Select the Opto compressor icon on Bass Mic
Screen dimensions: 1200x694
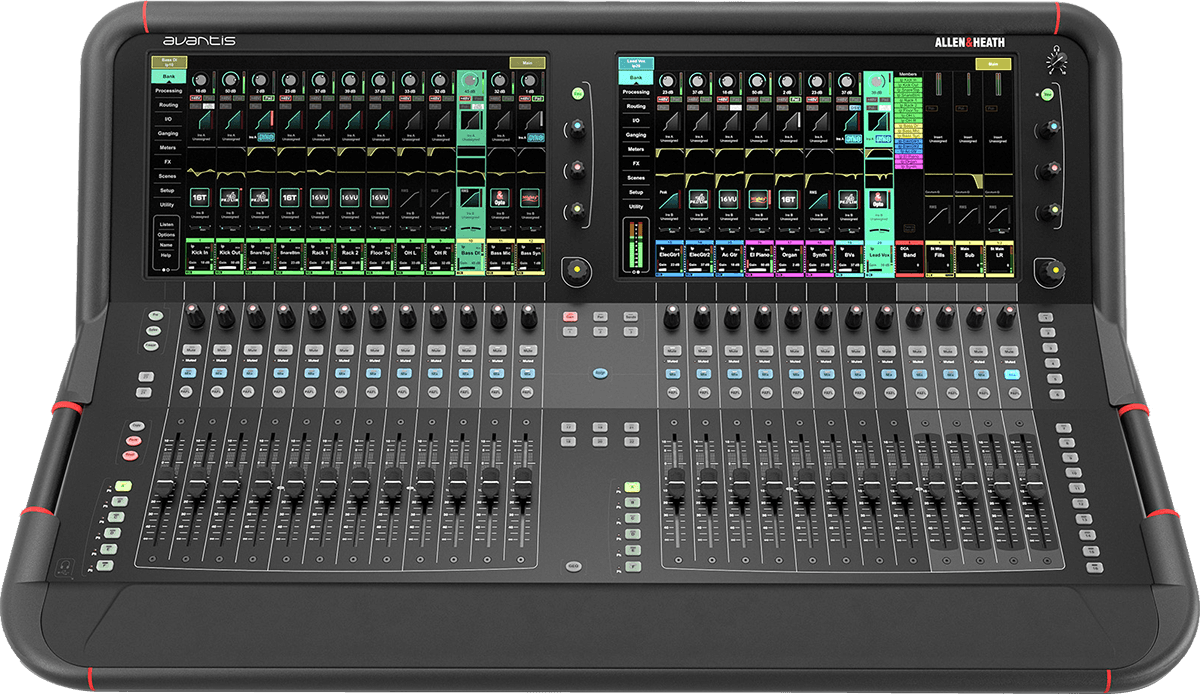[x=499, y=198]
